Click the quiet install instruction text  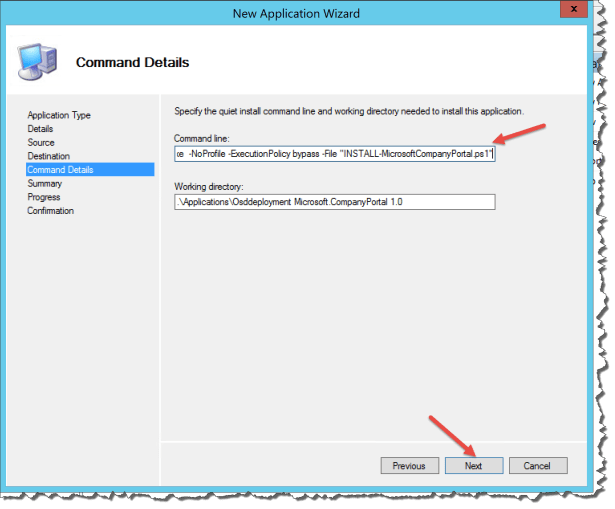click(348, 111)
